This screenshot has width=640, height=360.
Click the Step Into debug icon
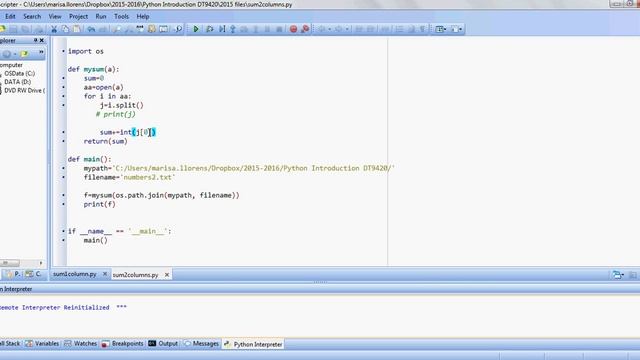tap(233, 29)
